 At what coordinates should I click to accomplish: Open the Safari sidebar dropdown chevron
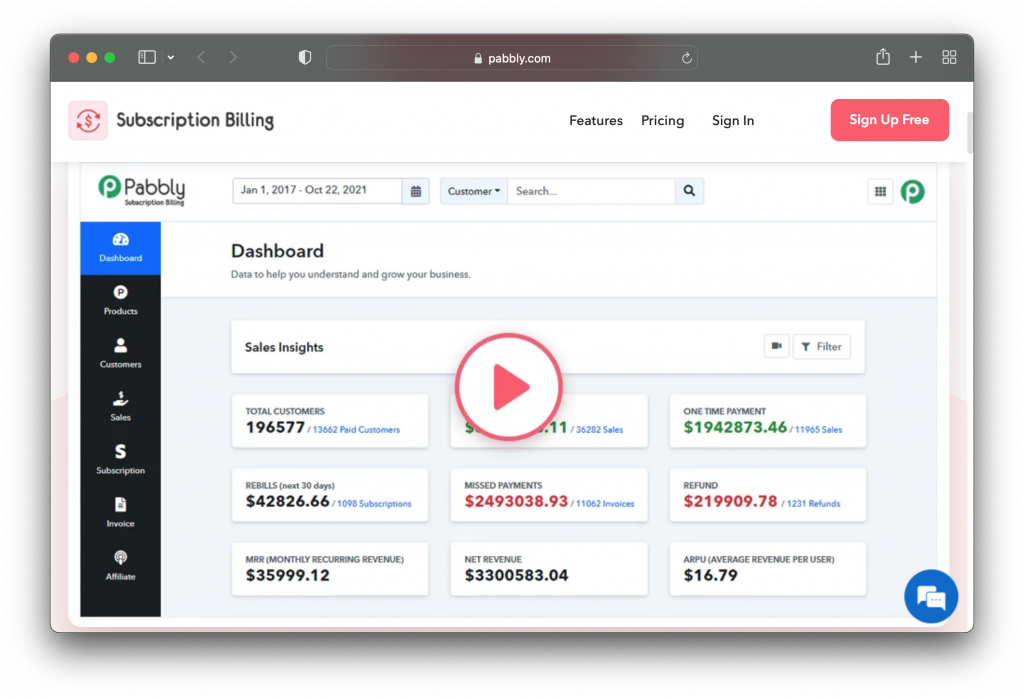[x=171, y=58]
